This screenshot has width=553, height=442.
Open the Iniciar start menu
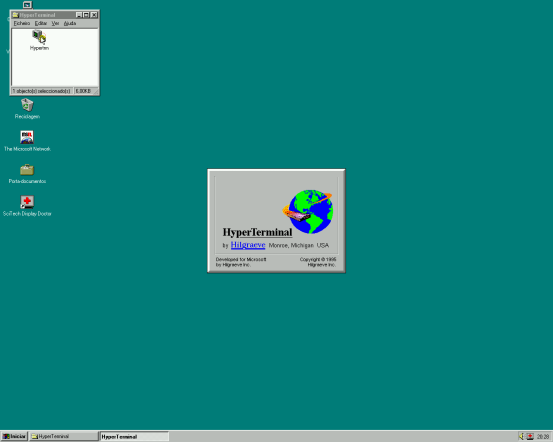[x=14, y=436]
